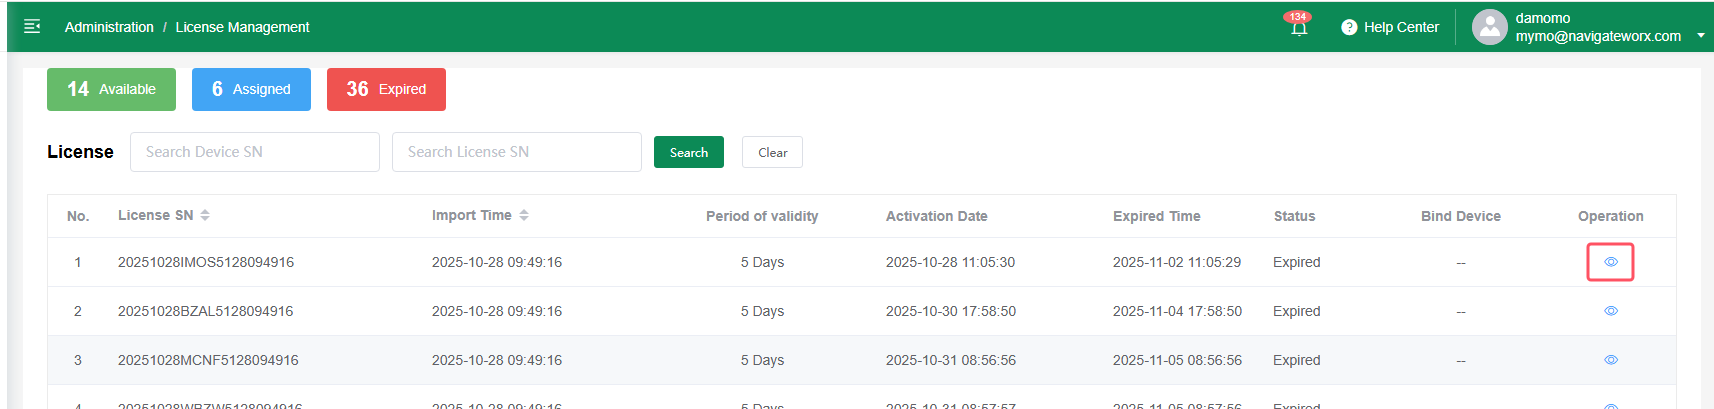The image size is (1714, 409).
Task: Click the License Management breadcrumb
Action: click(242, 27)
